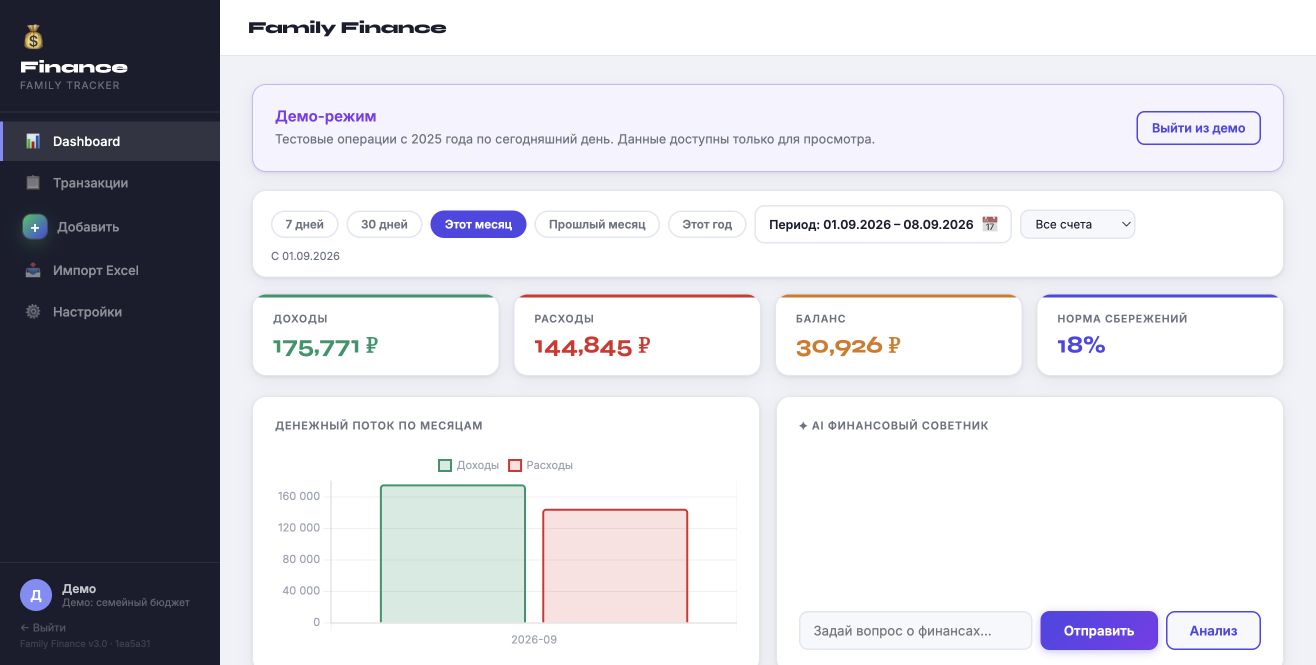Click the red Расходы bar in chart
The height and width of the screenshot is (665, 1316).
(615, 566)
